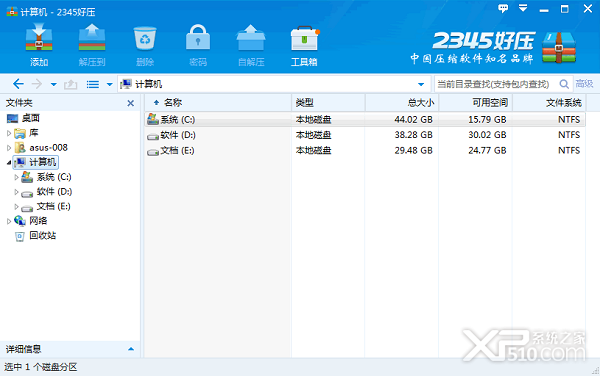Click the 44.02 GB total size cell
600x376 pixels.
(x=413, y=120)
